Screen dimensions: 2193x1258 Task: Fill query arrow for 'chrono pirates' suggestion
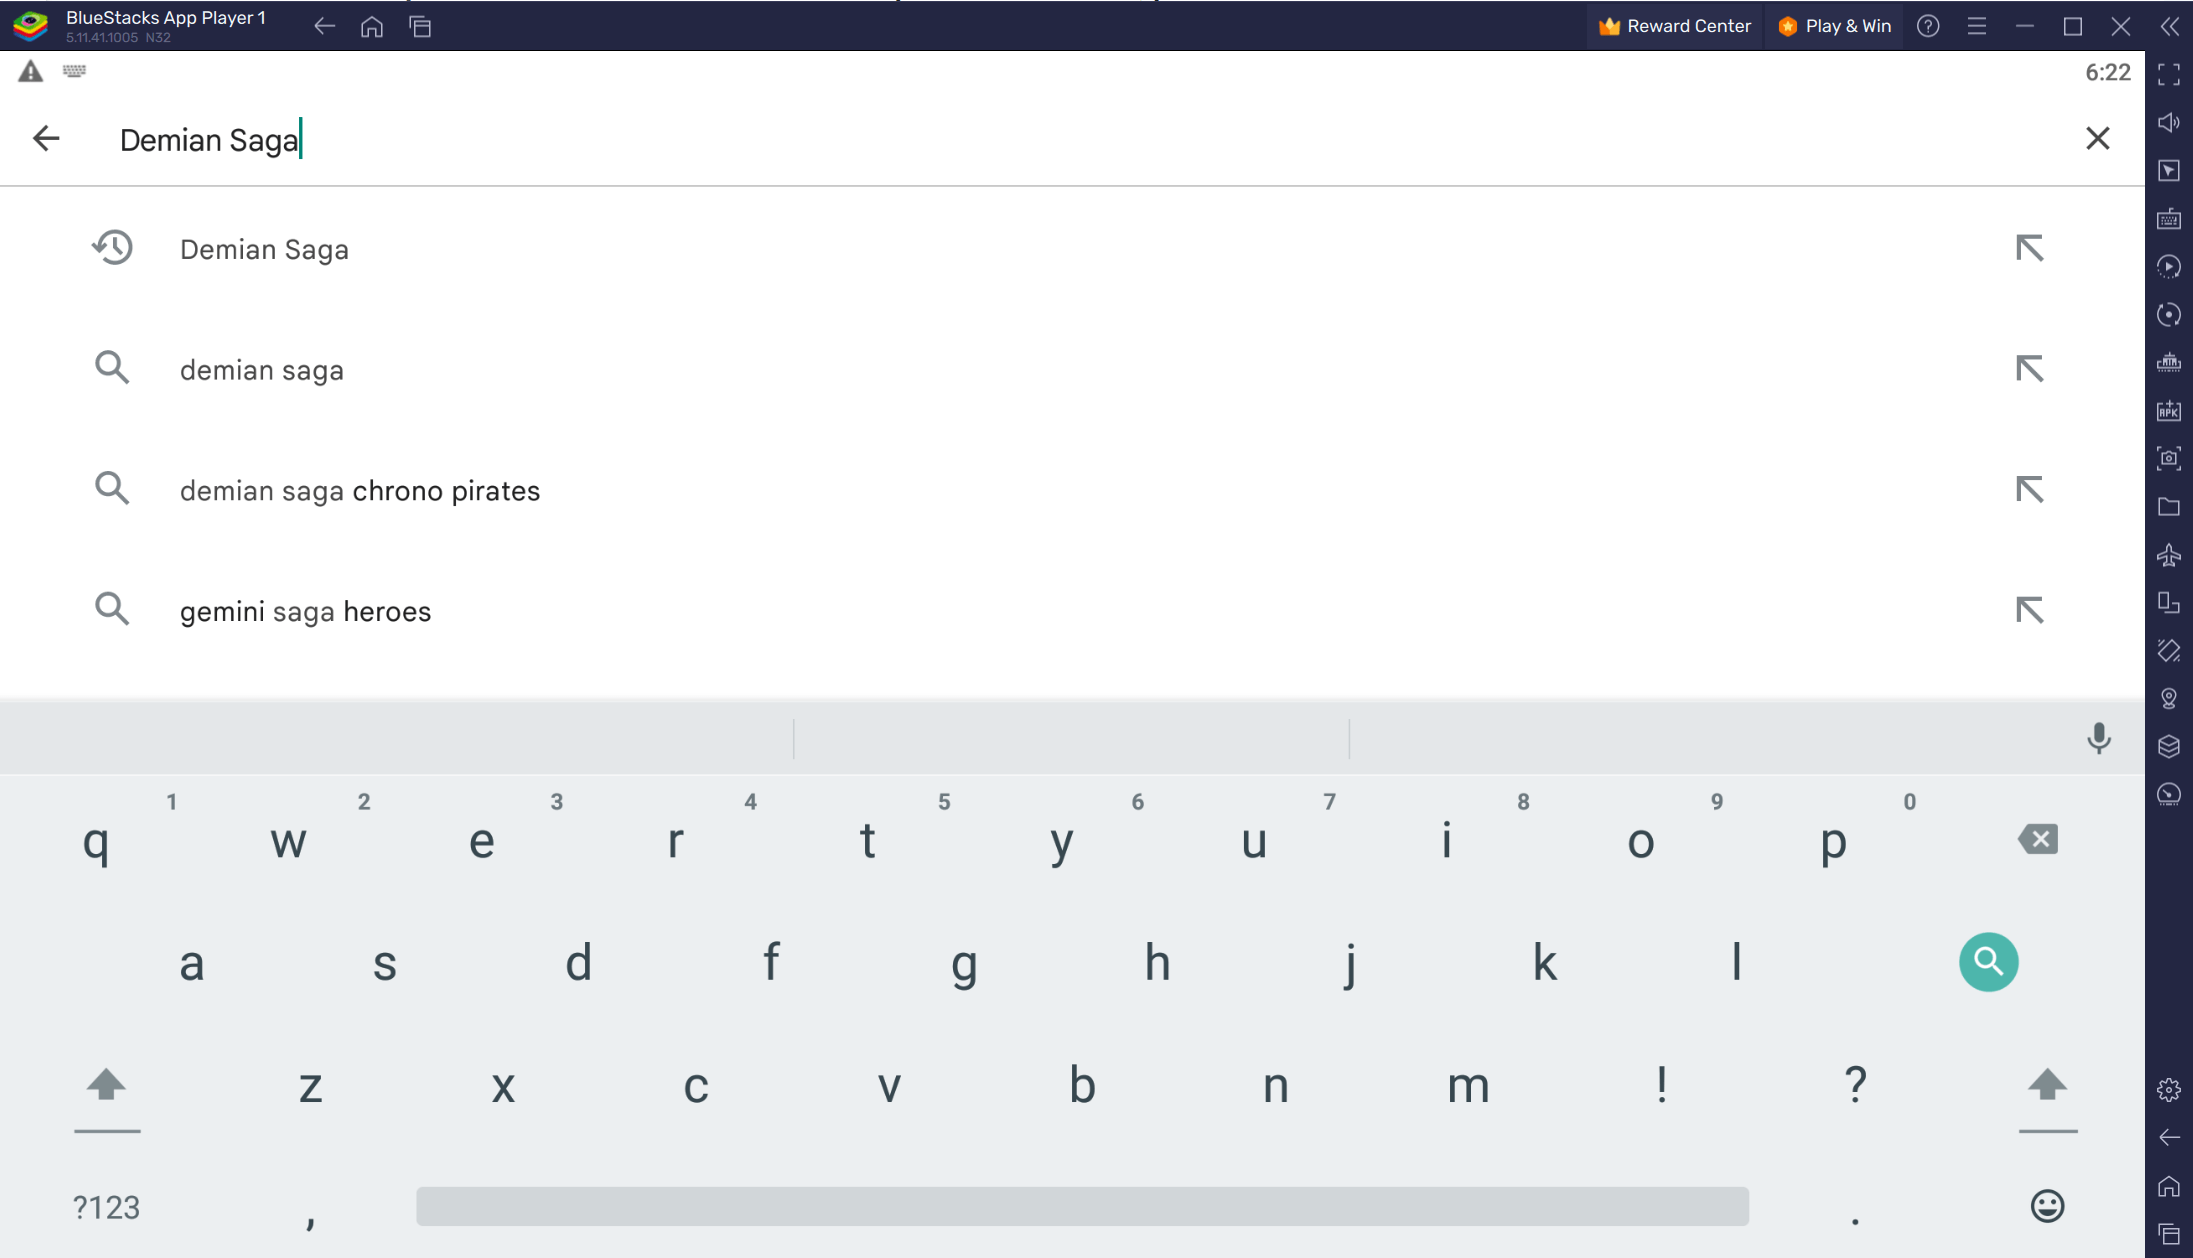(x=2029, y=490)
